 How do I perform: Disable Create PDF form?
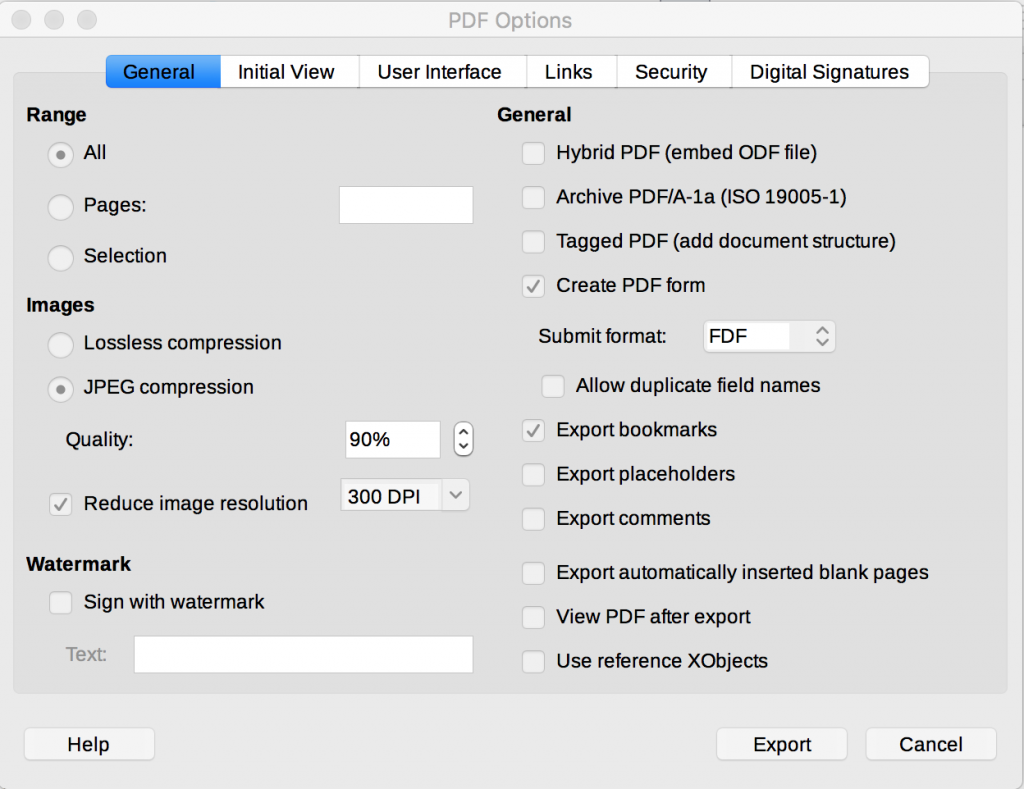[533, 286]
